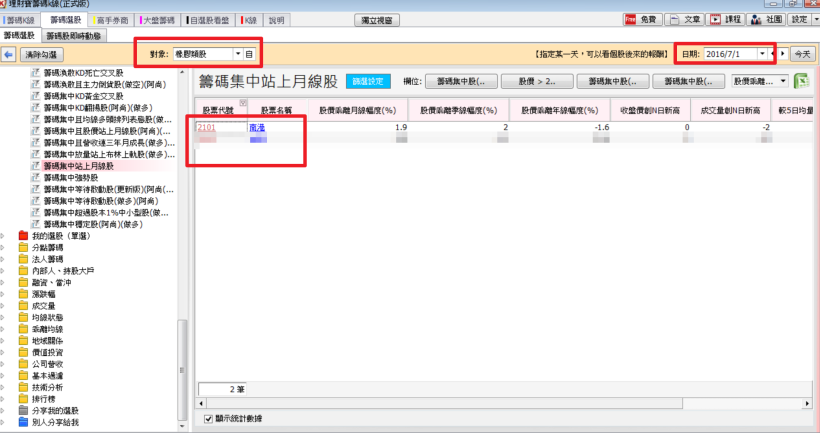Click the gray 分享我的選股 folder icon
The height and width of the screenshot is (433, 820).
(23, 411)
